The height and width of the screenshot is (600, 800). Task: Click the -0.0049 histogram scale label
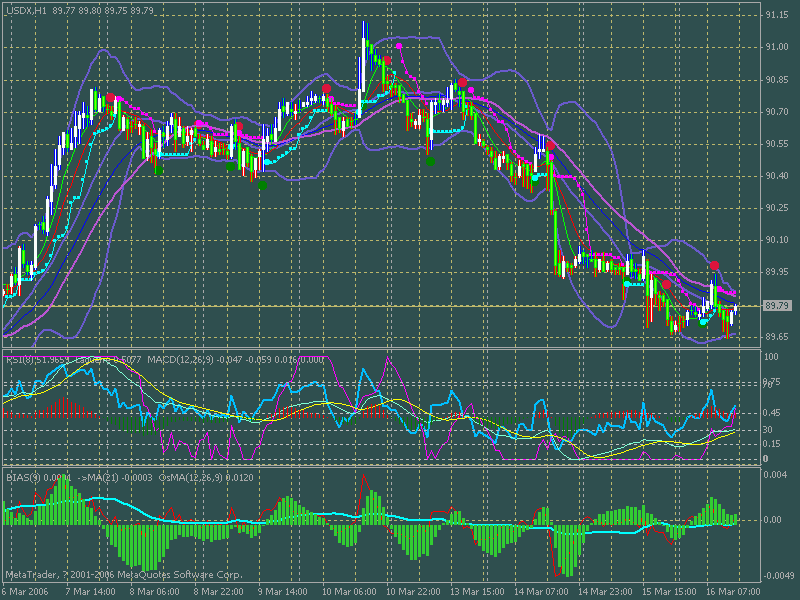[777, 575]
